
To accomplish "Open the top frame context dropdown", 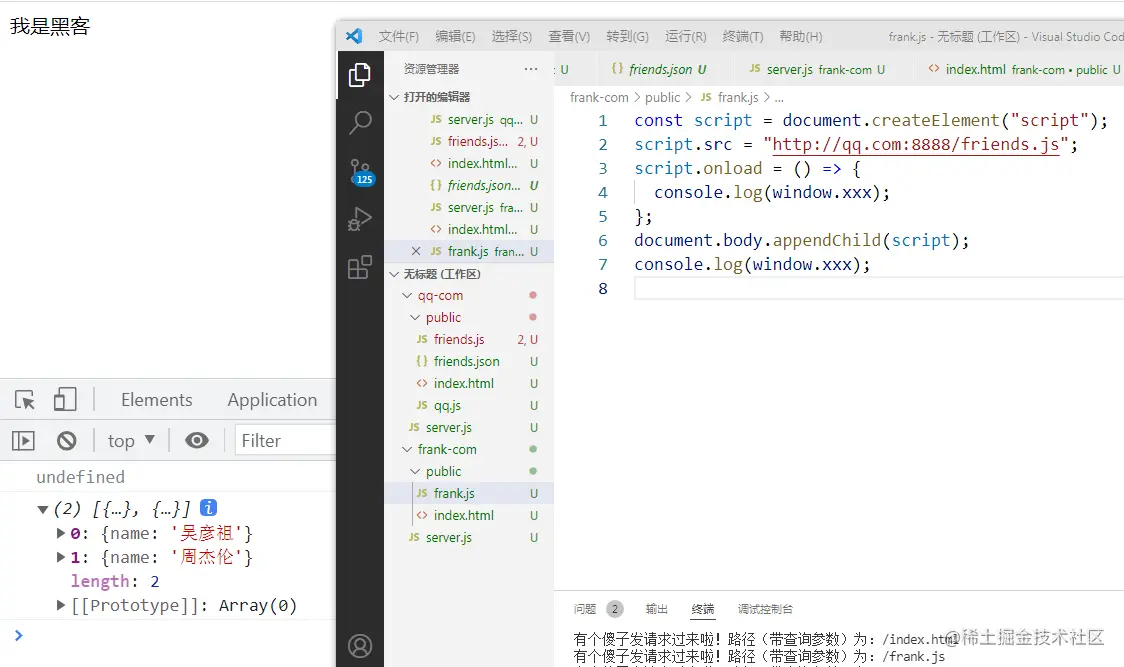I will click(128, 440).
